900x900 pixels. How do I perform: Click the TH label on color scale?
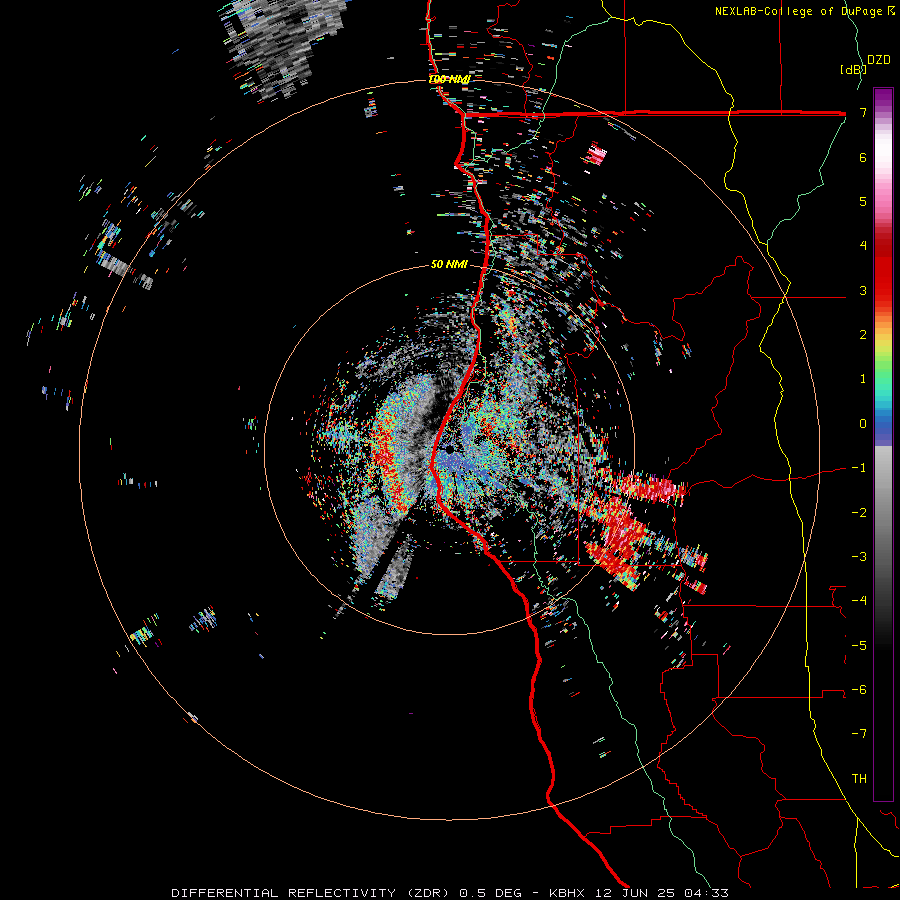tap(859, 778)
